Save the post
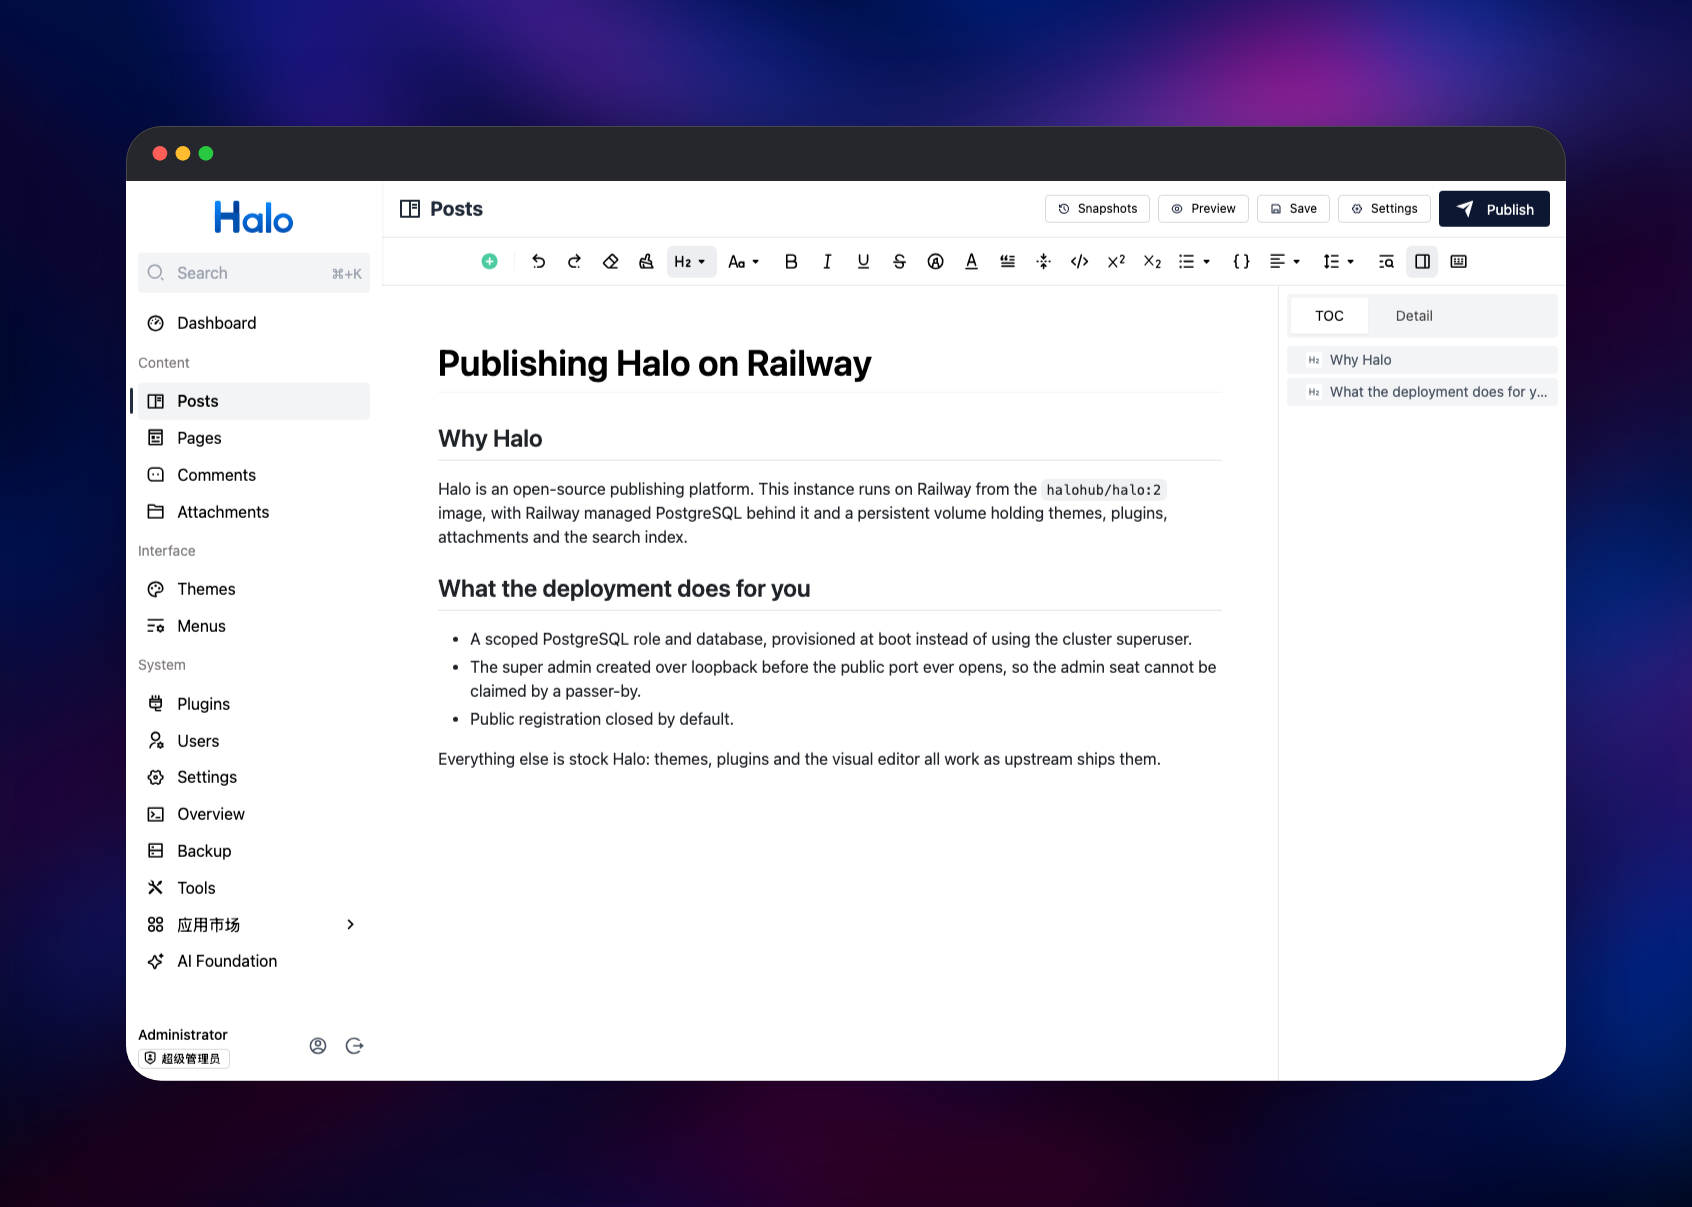This screenshot has height=1207, width=1692. [1293, 209]
